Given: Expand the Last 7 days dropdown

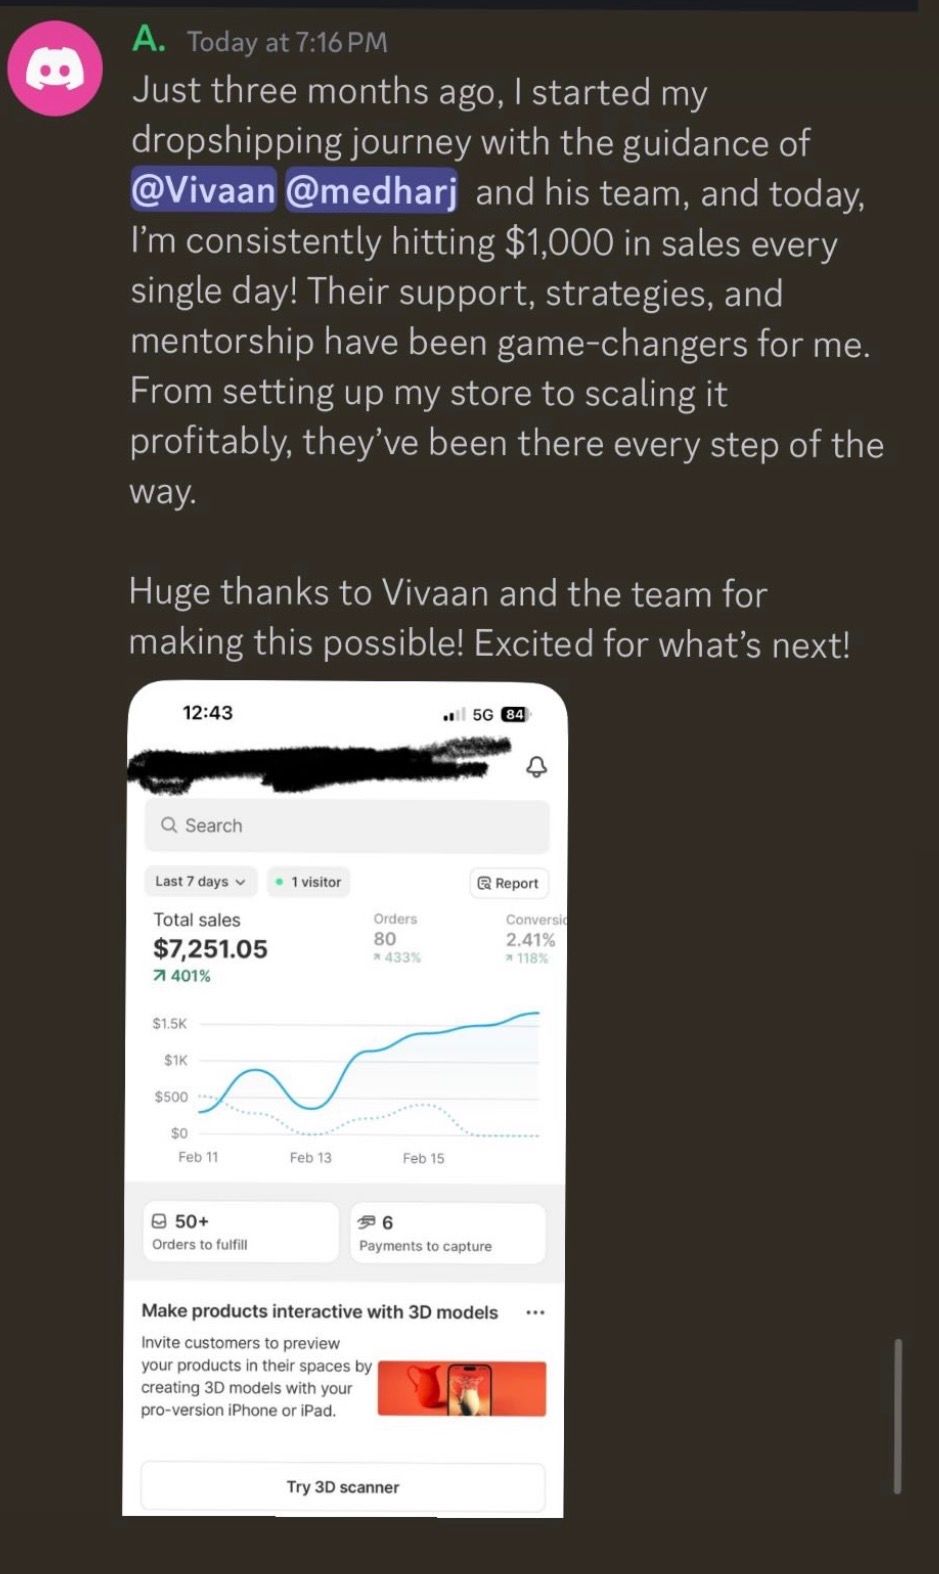Looking at the screenshot, I should click(x=200, y=881).
